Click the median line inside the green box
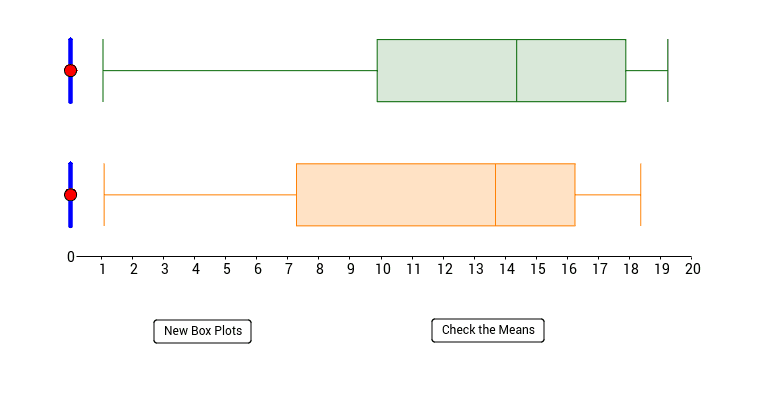Image resolution: width=762 pixels, height=399 pixels. point(517,70)
